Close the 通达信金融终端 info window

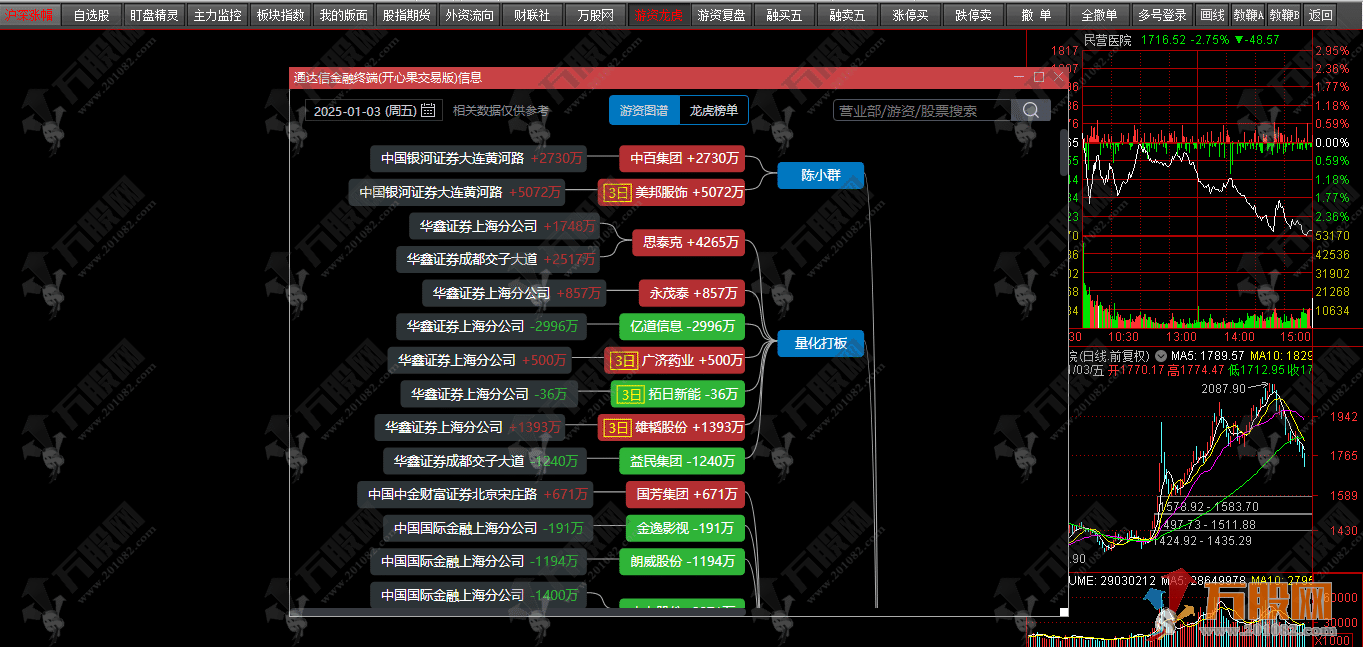1058,77
